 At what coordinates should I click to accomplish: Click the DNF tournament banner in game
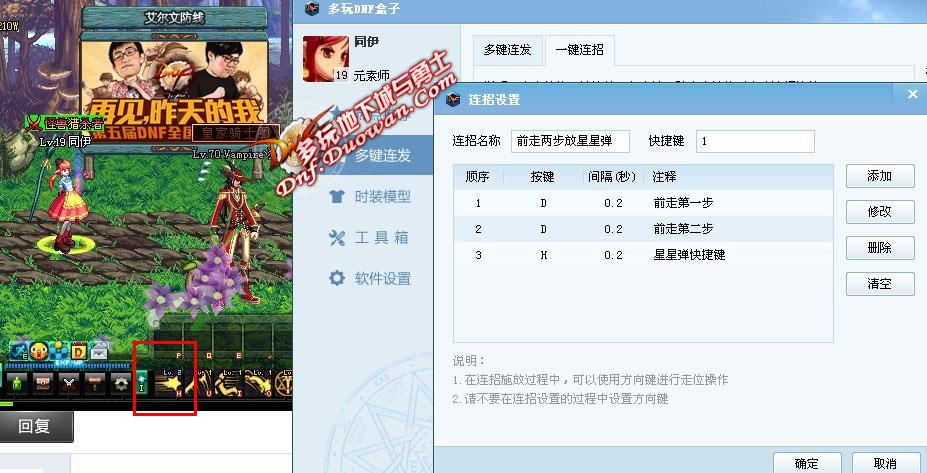pyautogui.click(x=175, y=89)
